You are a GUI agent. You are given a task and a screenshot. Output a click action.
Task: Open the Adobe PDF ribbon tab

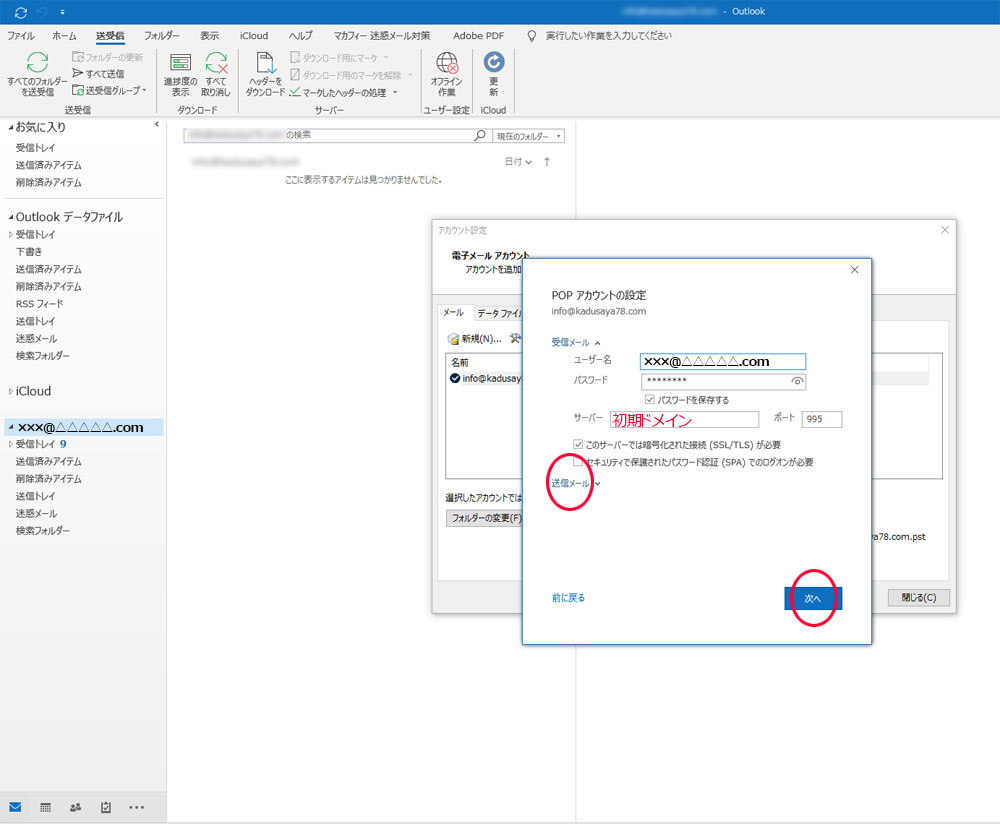tap(478, 36)
